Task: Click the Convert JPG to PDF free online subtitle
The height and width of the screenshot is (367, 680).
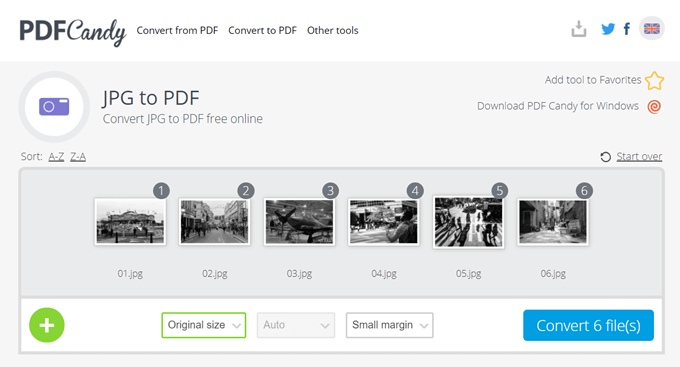Action: tap(183, 119)
